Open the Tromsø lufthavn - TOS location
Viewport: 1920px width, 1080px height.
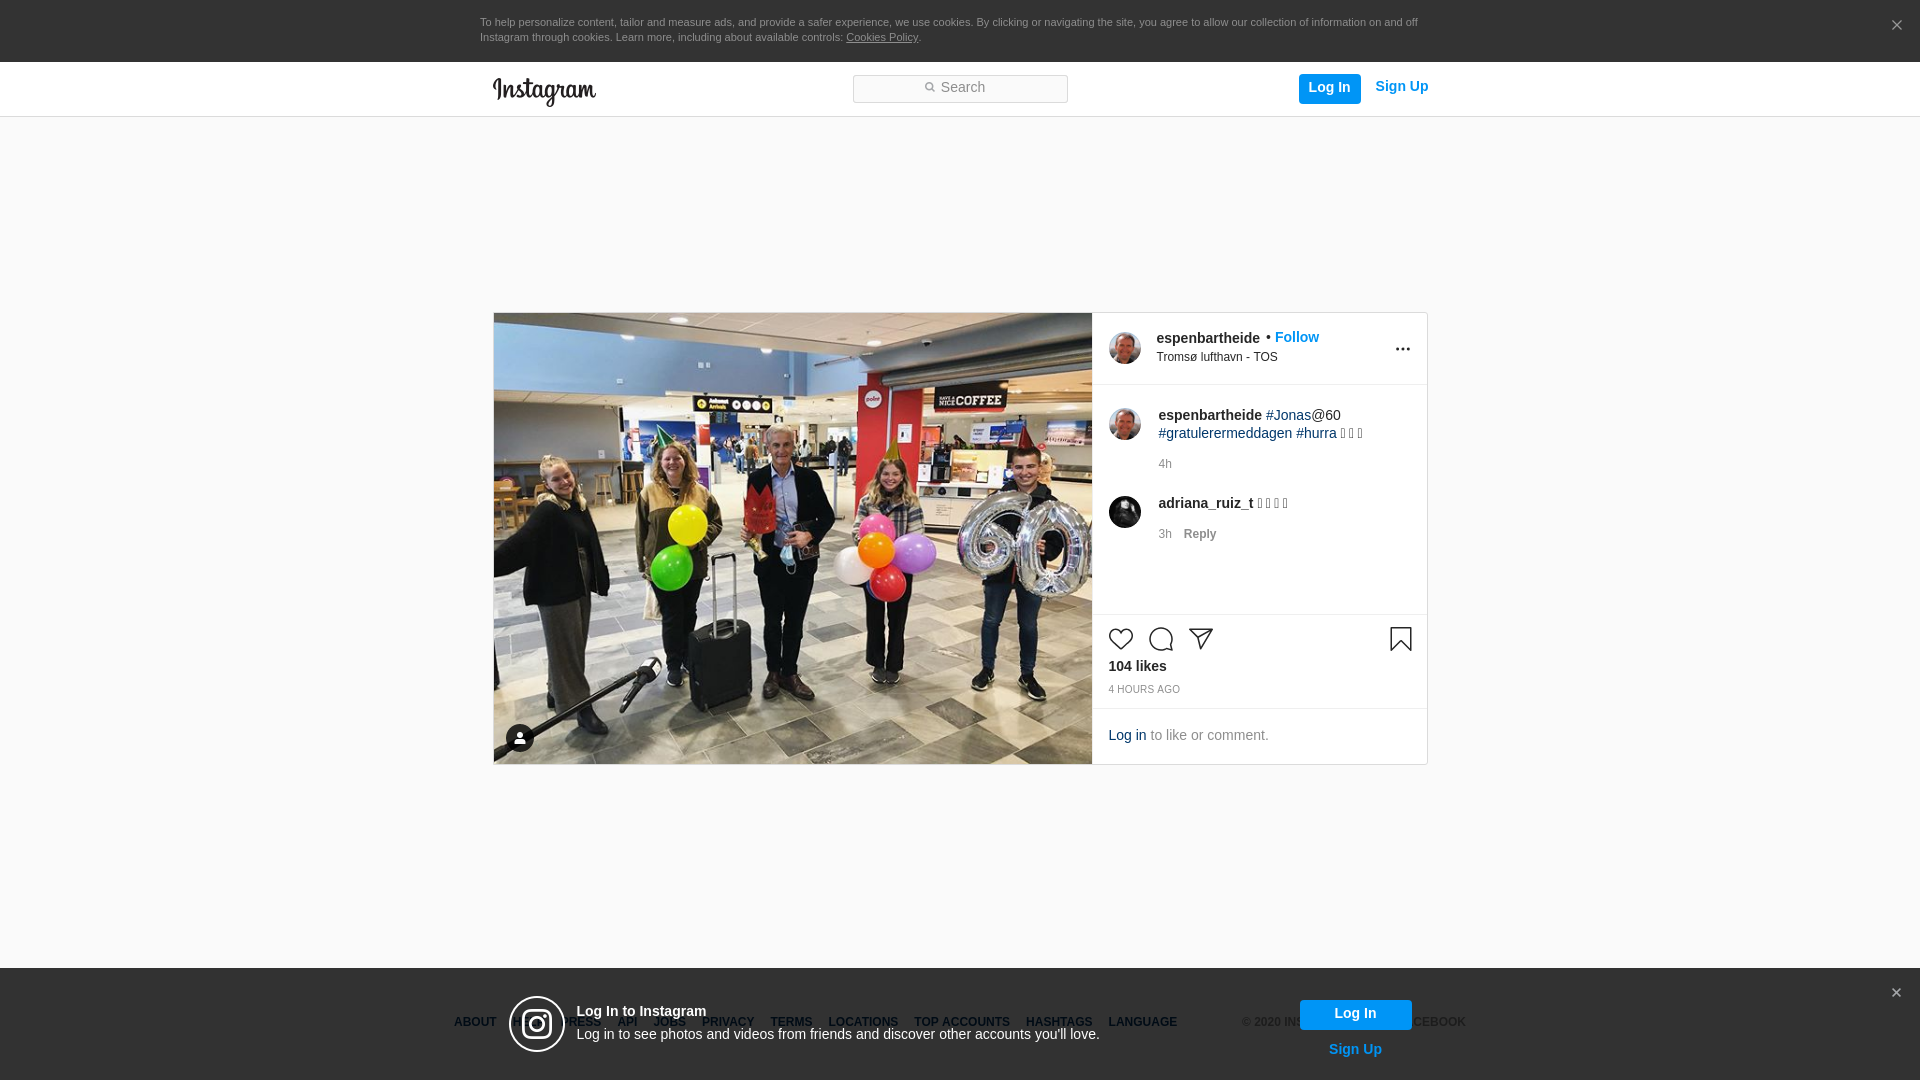pos(1216,357)
